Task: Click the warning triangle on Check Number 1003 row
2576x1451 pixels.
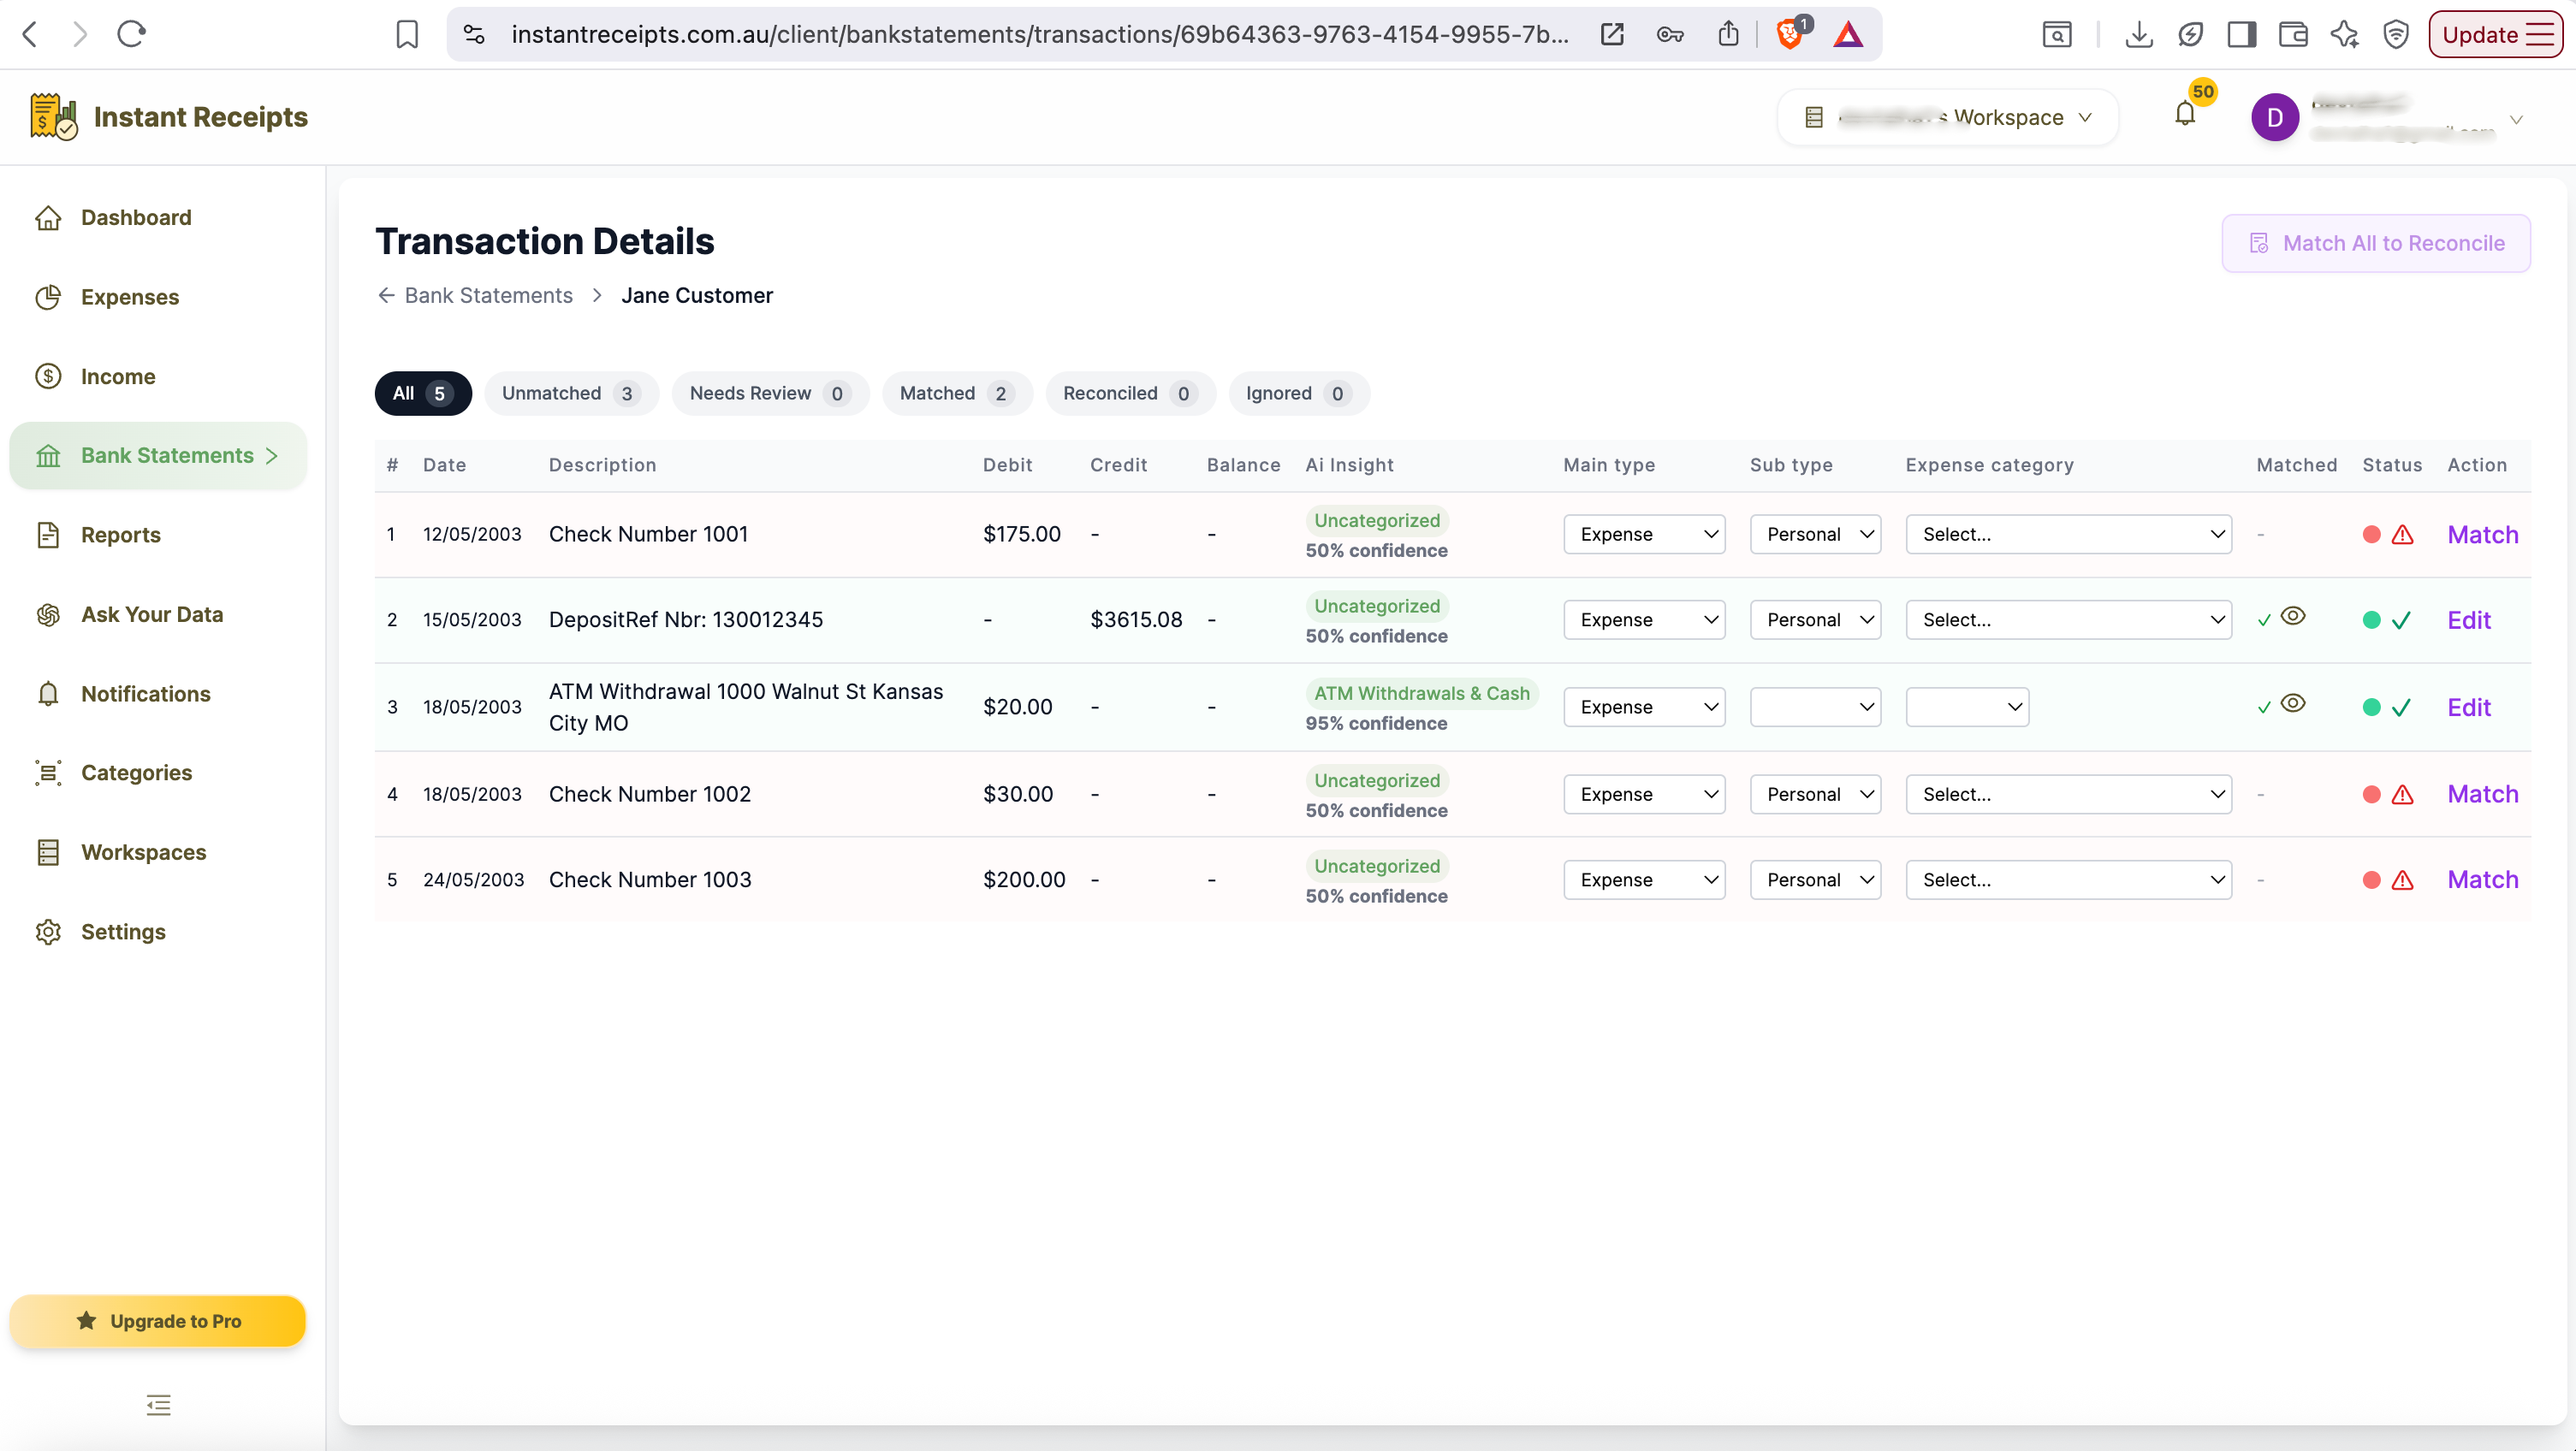Action: (2402, 880)
